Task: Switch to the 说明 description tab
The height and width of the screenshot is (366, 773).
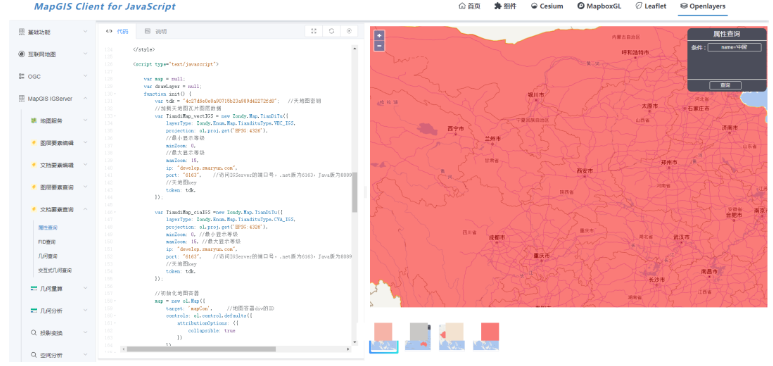Action: click(156, 31)
